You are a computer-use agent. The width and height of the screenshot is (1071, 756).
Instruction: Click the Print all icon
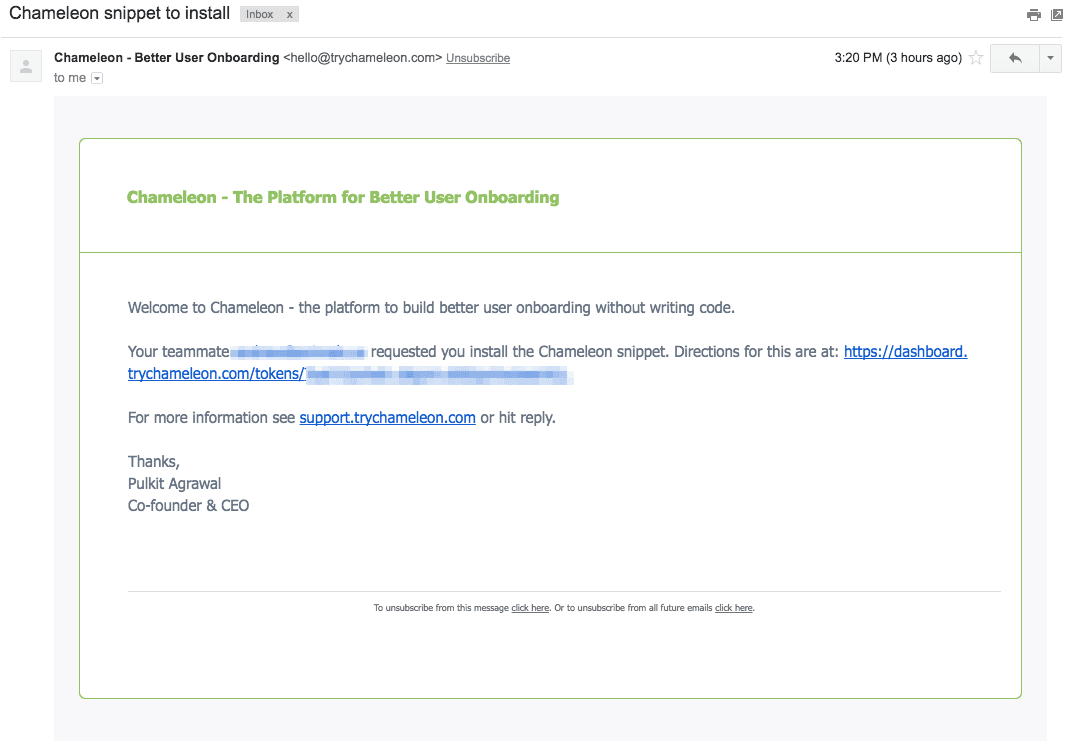[x=1033, y=14]
